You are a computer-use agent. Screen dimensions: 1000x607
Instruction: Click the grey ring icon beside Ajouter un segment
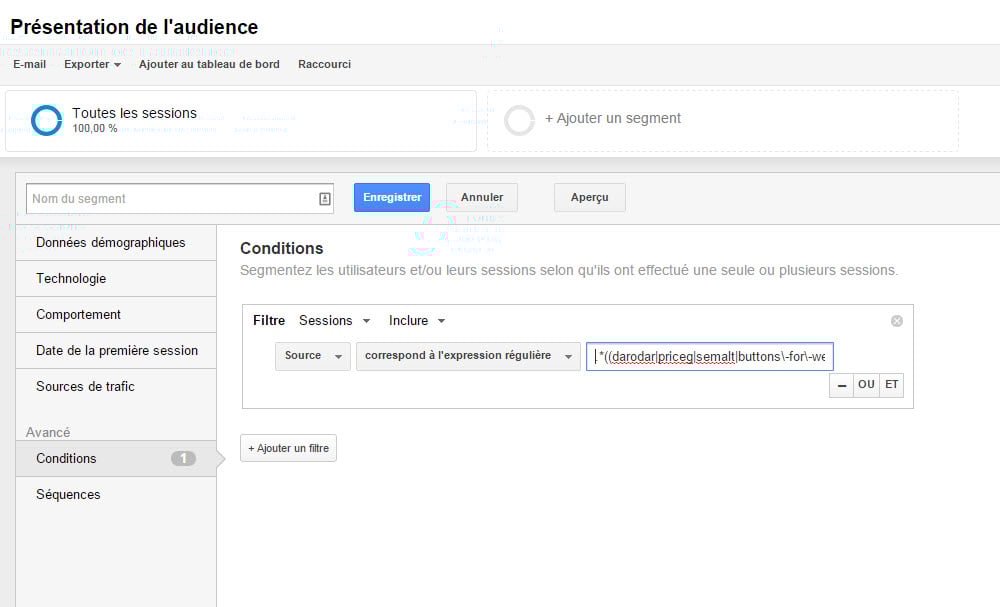click(519, 120)
